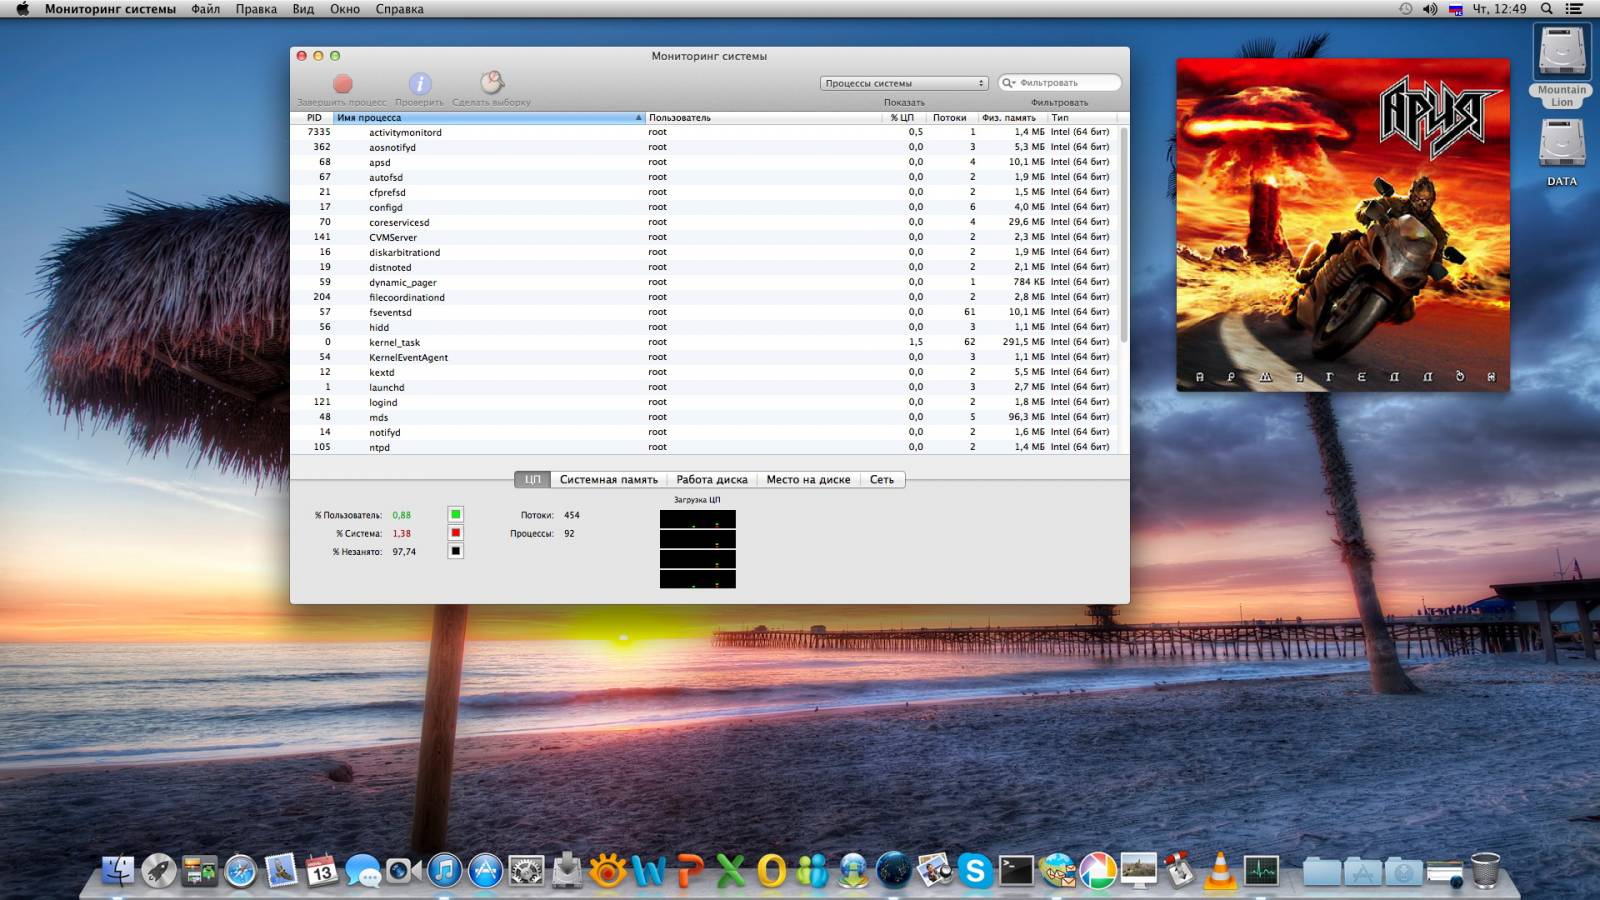Click Activity Monitor icon in dock
This screenshot has width=1600, height=900.
(1261, 871)
